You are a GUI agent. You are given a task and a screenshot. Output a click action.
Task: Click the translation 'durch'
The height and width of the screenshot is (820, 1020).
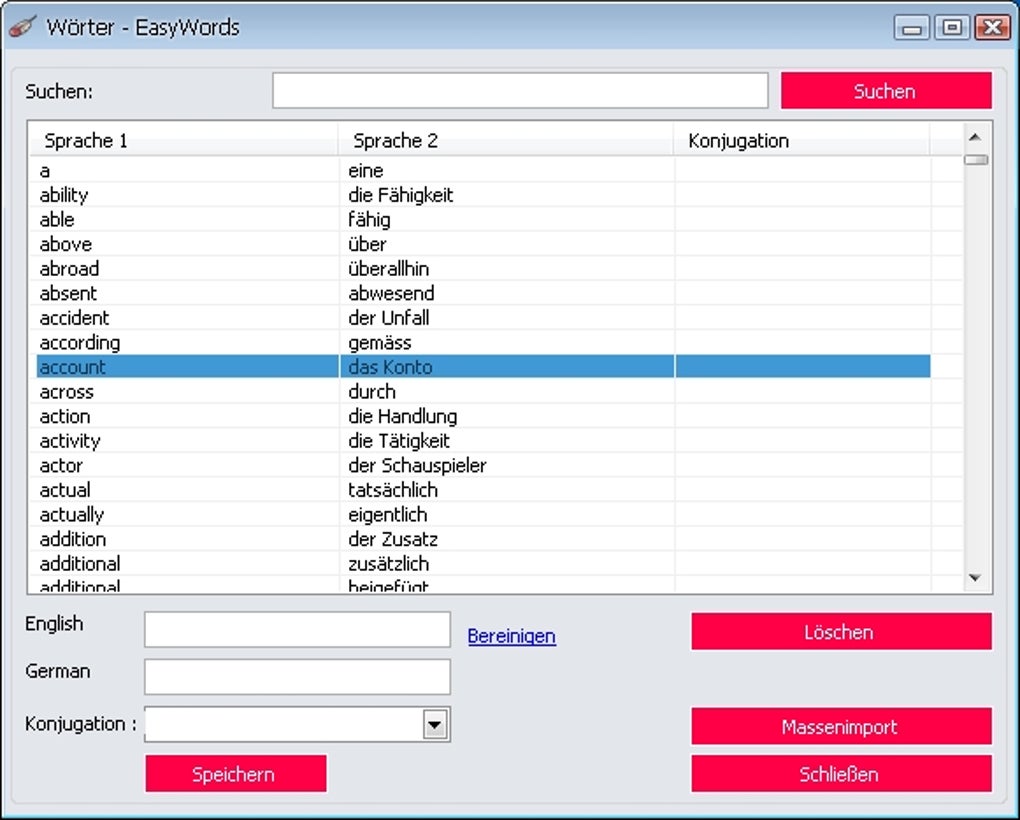click(x=371, y=392)
